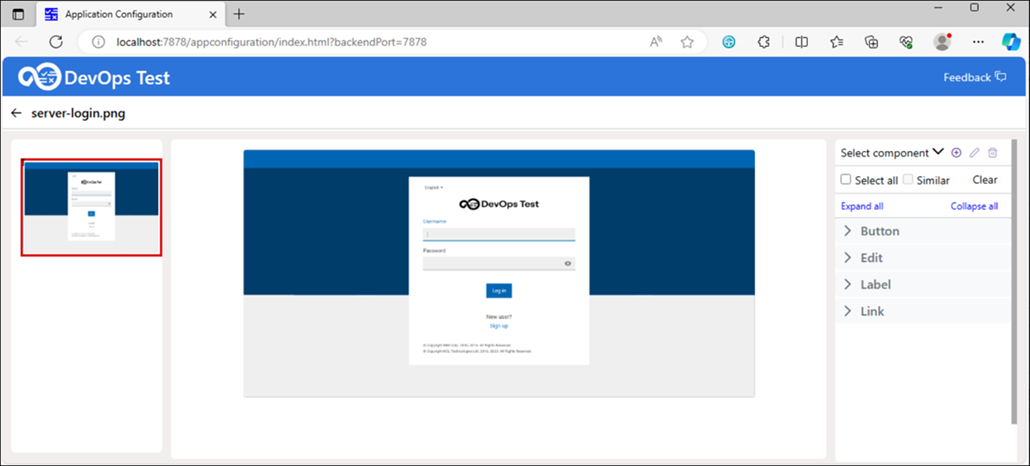This screenshot has width=1030, height=466.
Task: Click the Sign up link in preview
Action: pyautogui.click(x=499, y=326)
